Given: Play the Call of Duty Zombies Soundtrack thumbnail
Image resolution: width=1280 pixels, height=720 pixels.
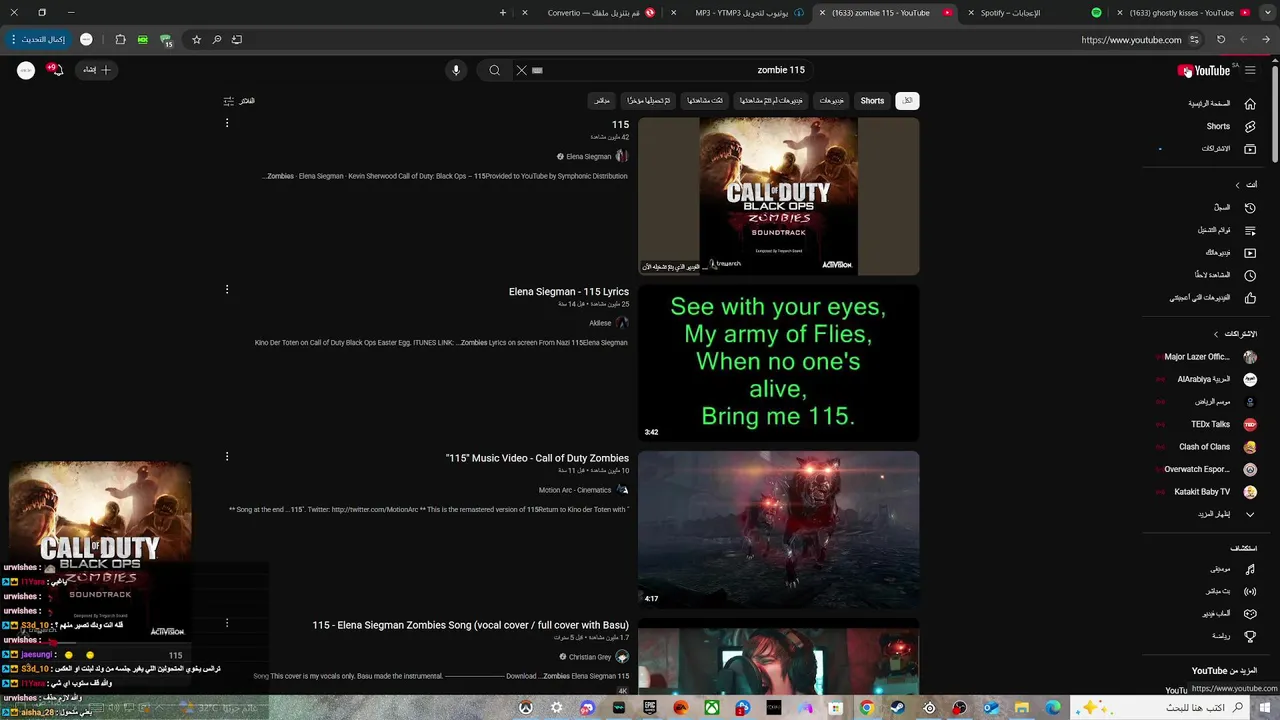Looking at the screenshot, I should point(778,196).
